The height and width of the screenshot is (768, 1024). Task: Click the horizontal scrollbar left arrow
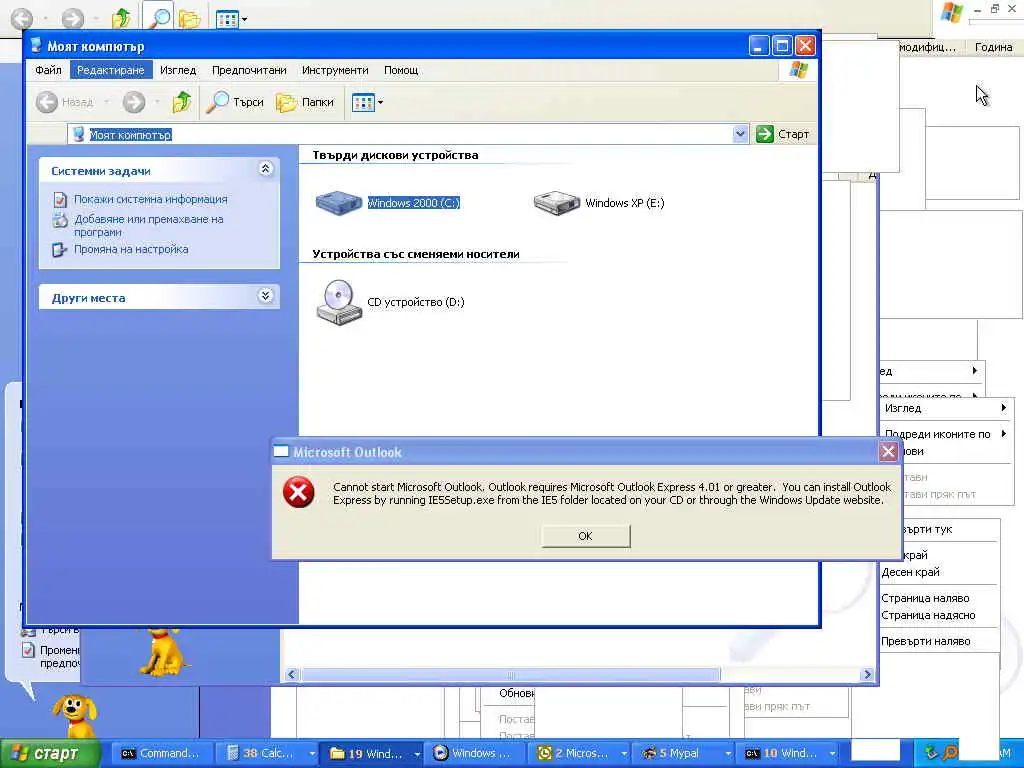291,674
